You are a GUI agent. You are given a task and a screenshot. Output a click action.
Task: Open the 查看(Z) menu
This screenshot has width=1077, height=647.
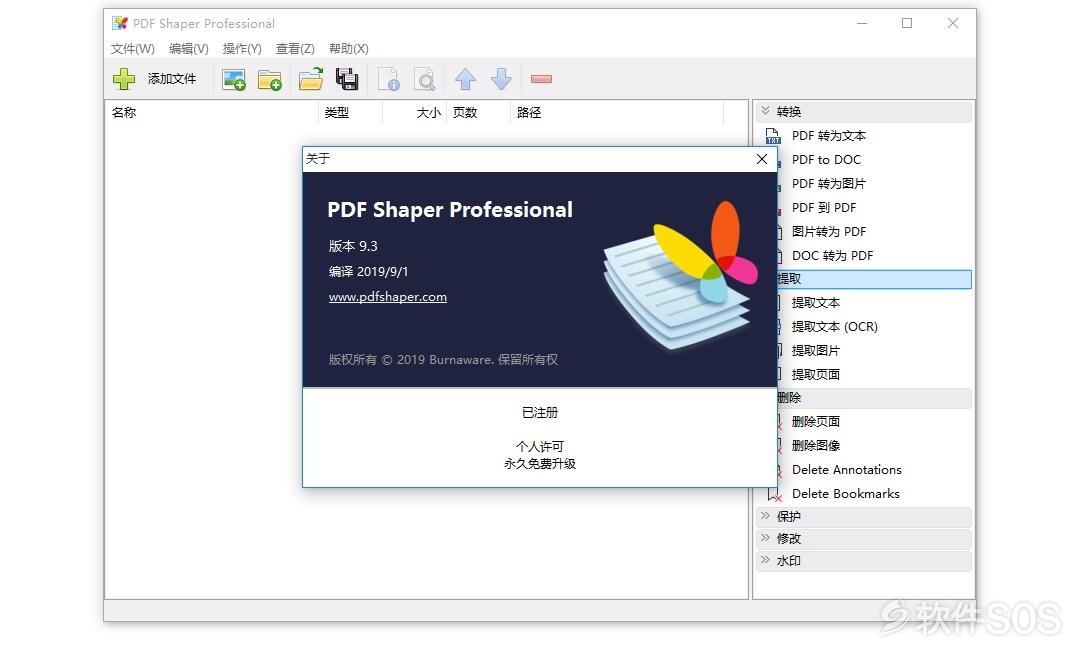point(295,49)
